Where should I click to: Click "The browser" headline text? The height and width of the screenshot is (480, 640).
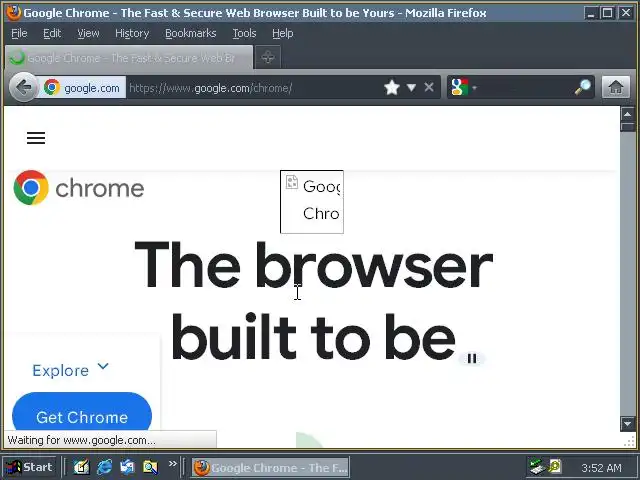click(x=313, y=264)
